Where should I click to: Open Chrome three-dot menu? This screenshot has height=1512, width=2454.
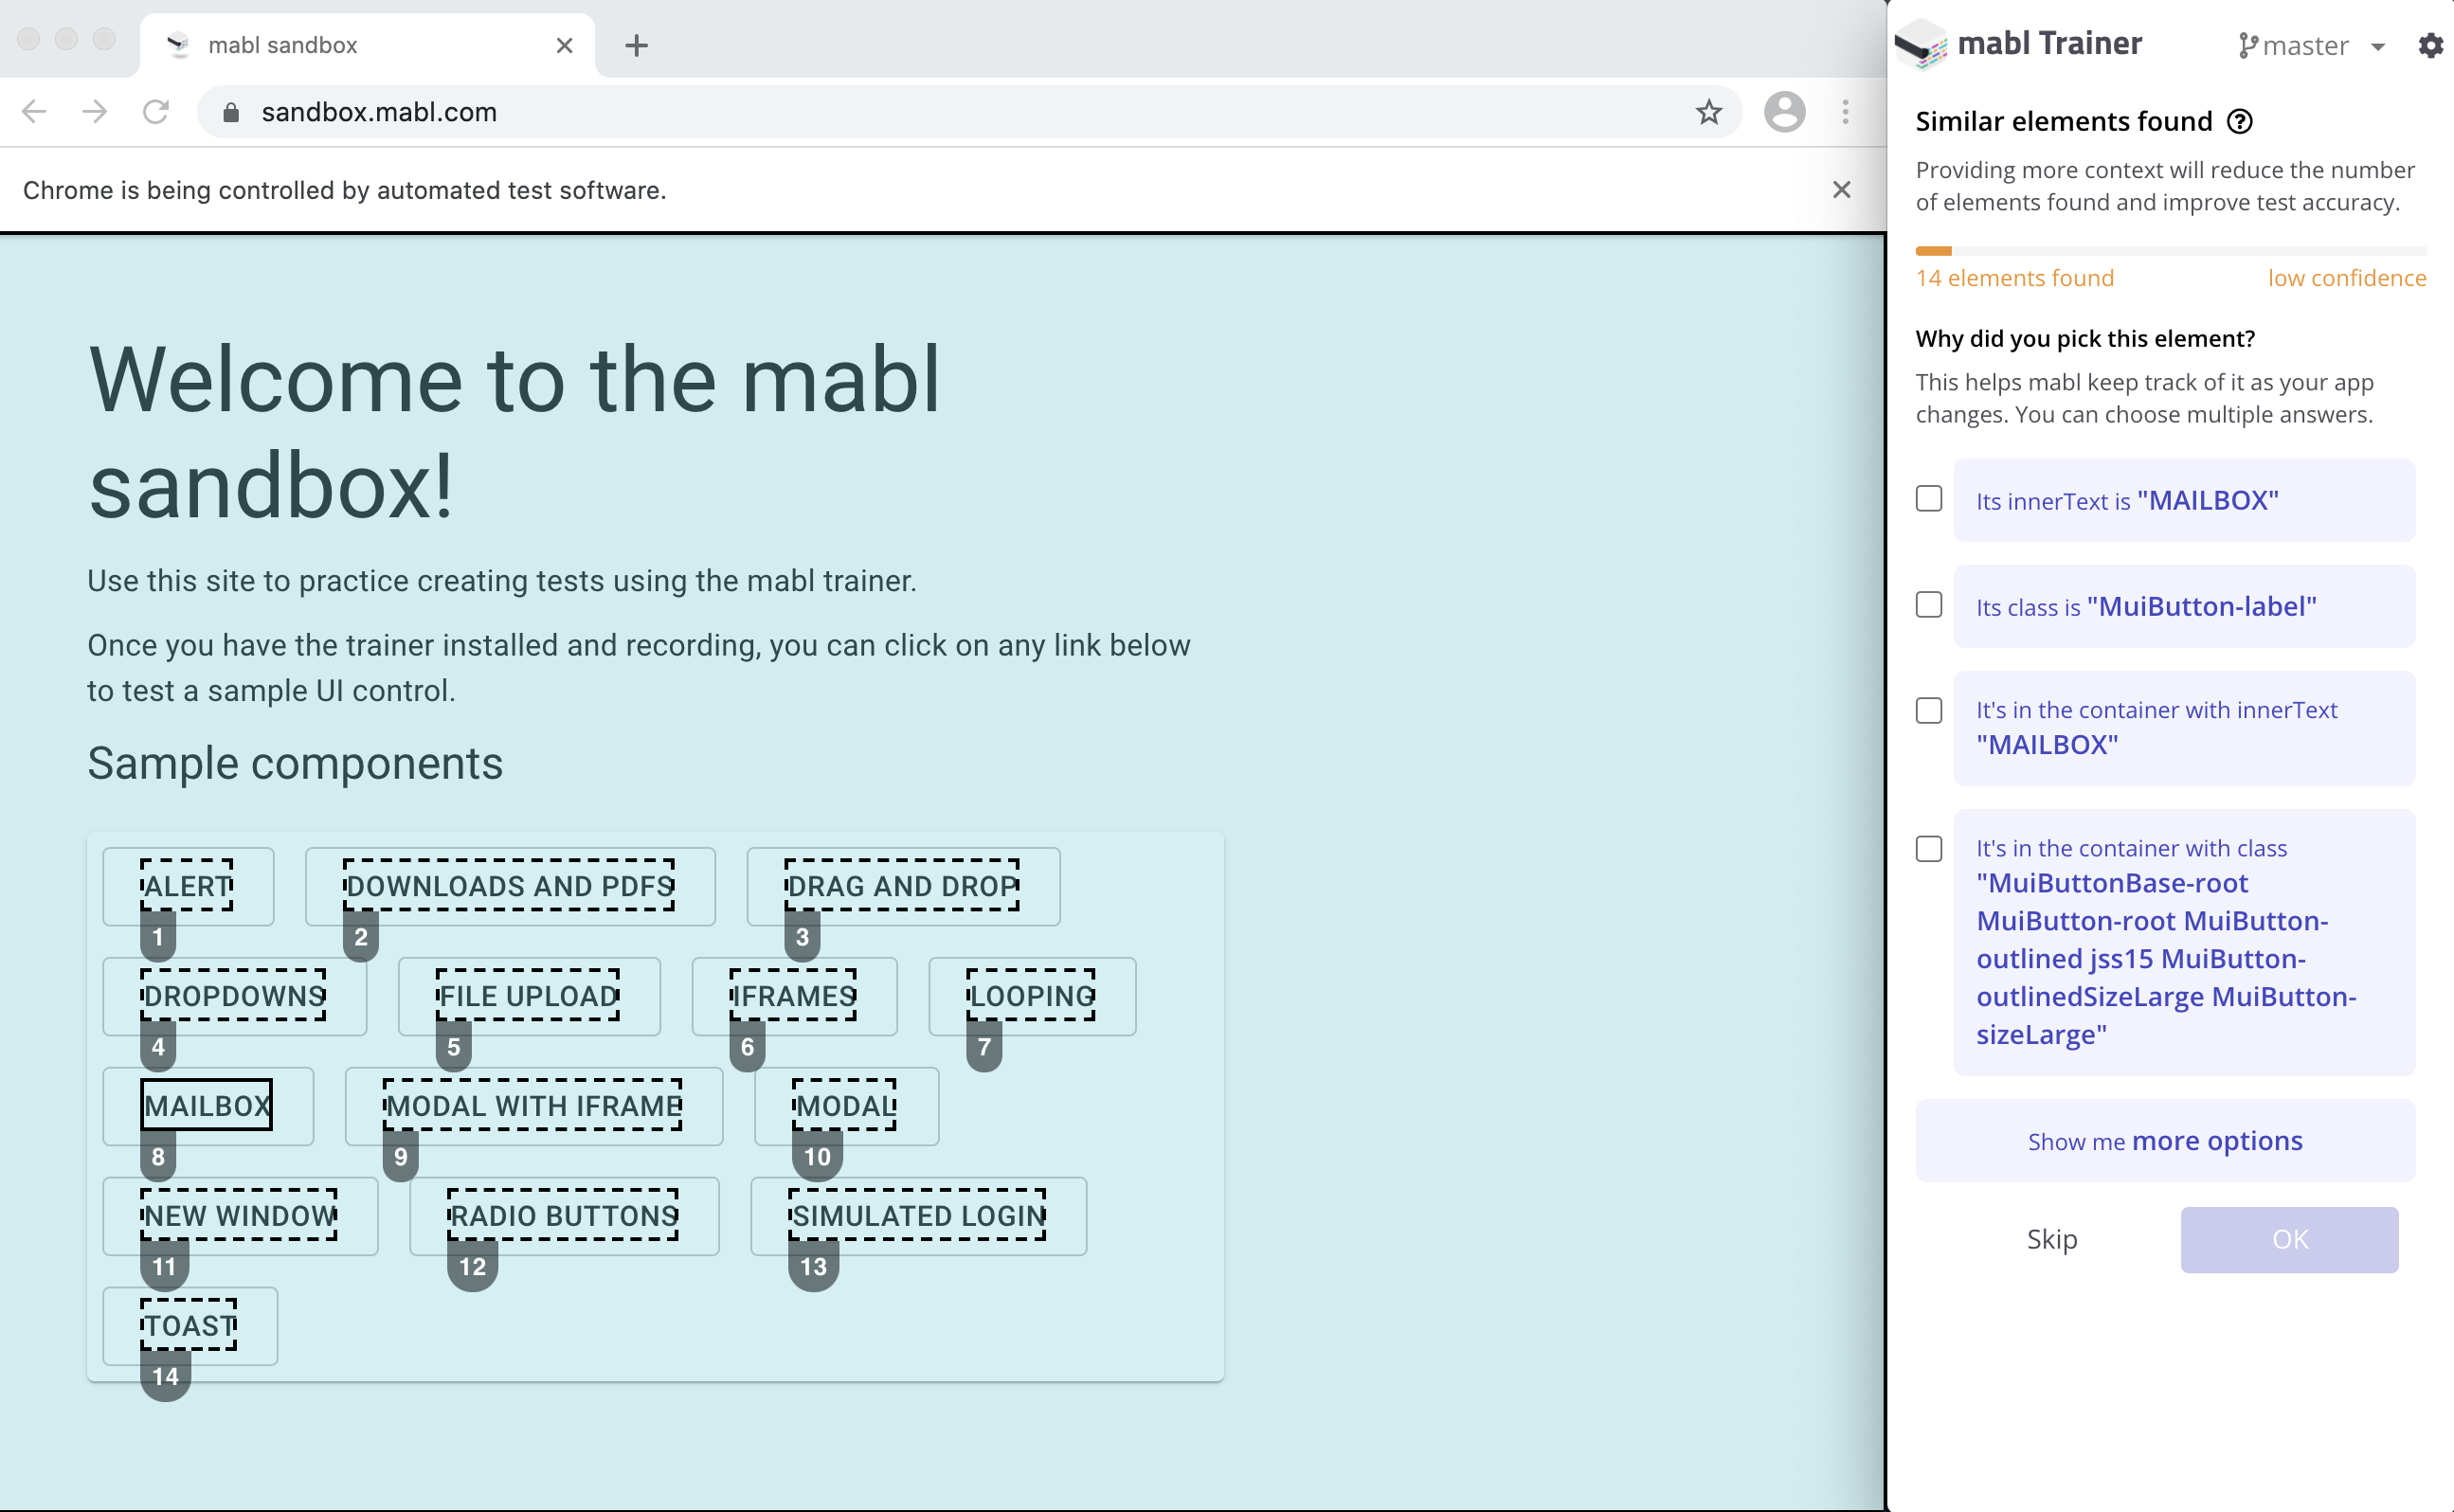pos(1845,112)
